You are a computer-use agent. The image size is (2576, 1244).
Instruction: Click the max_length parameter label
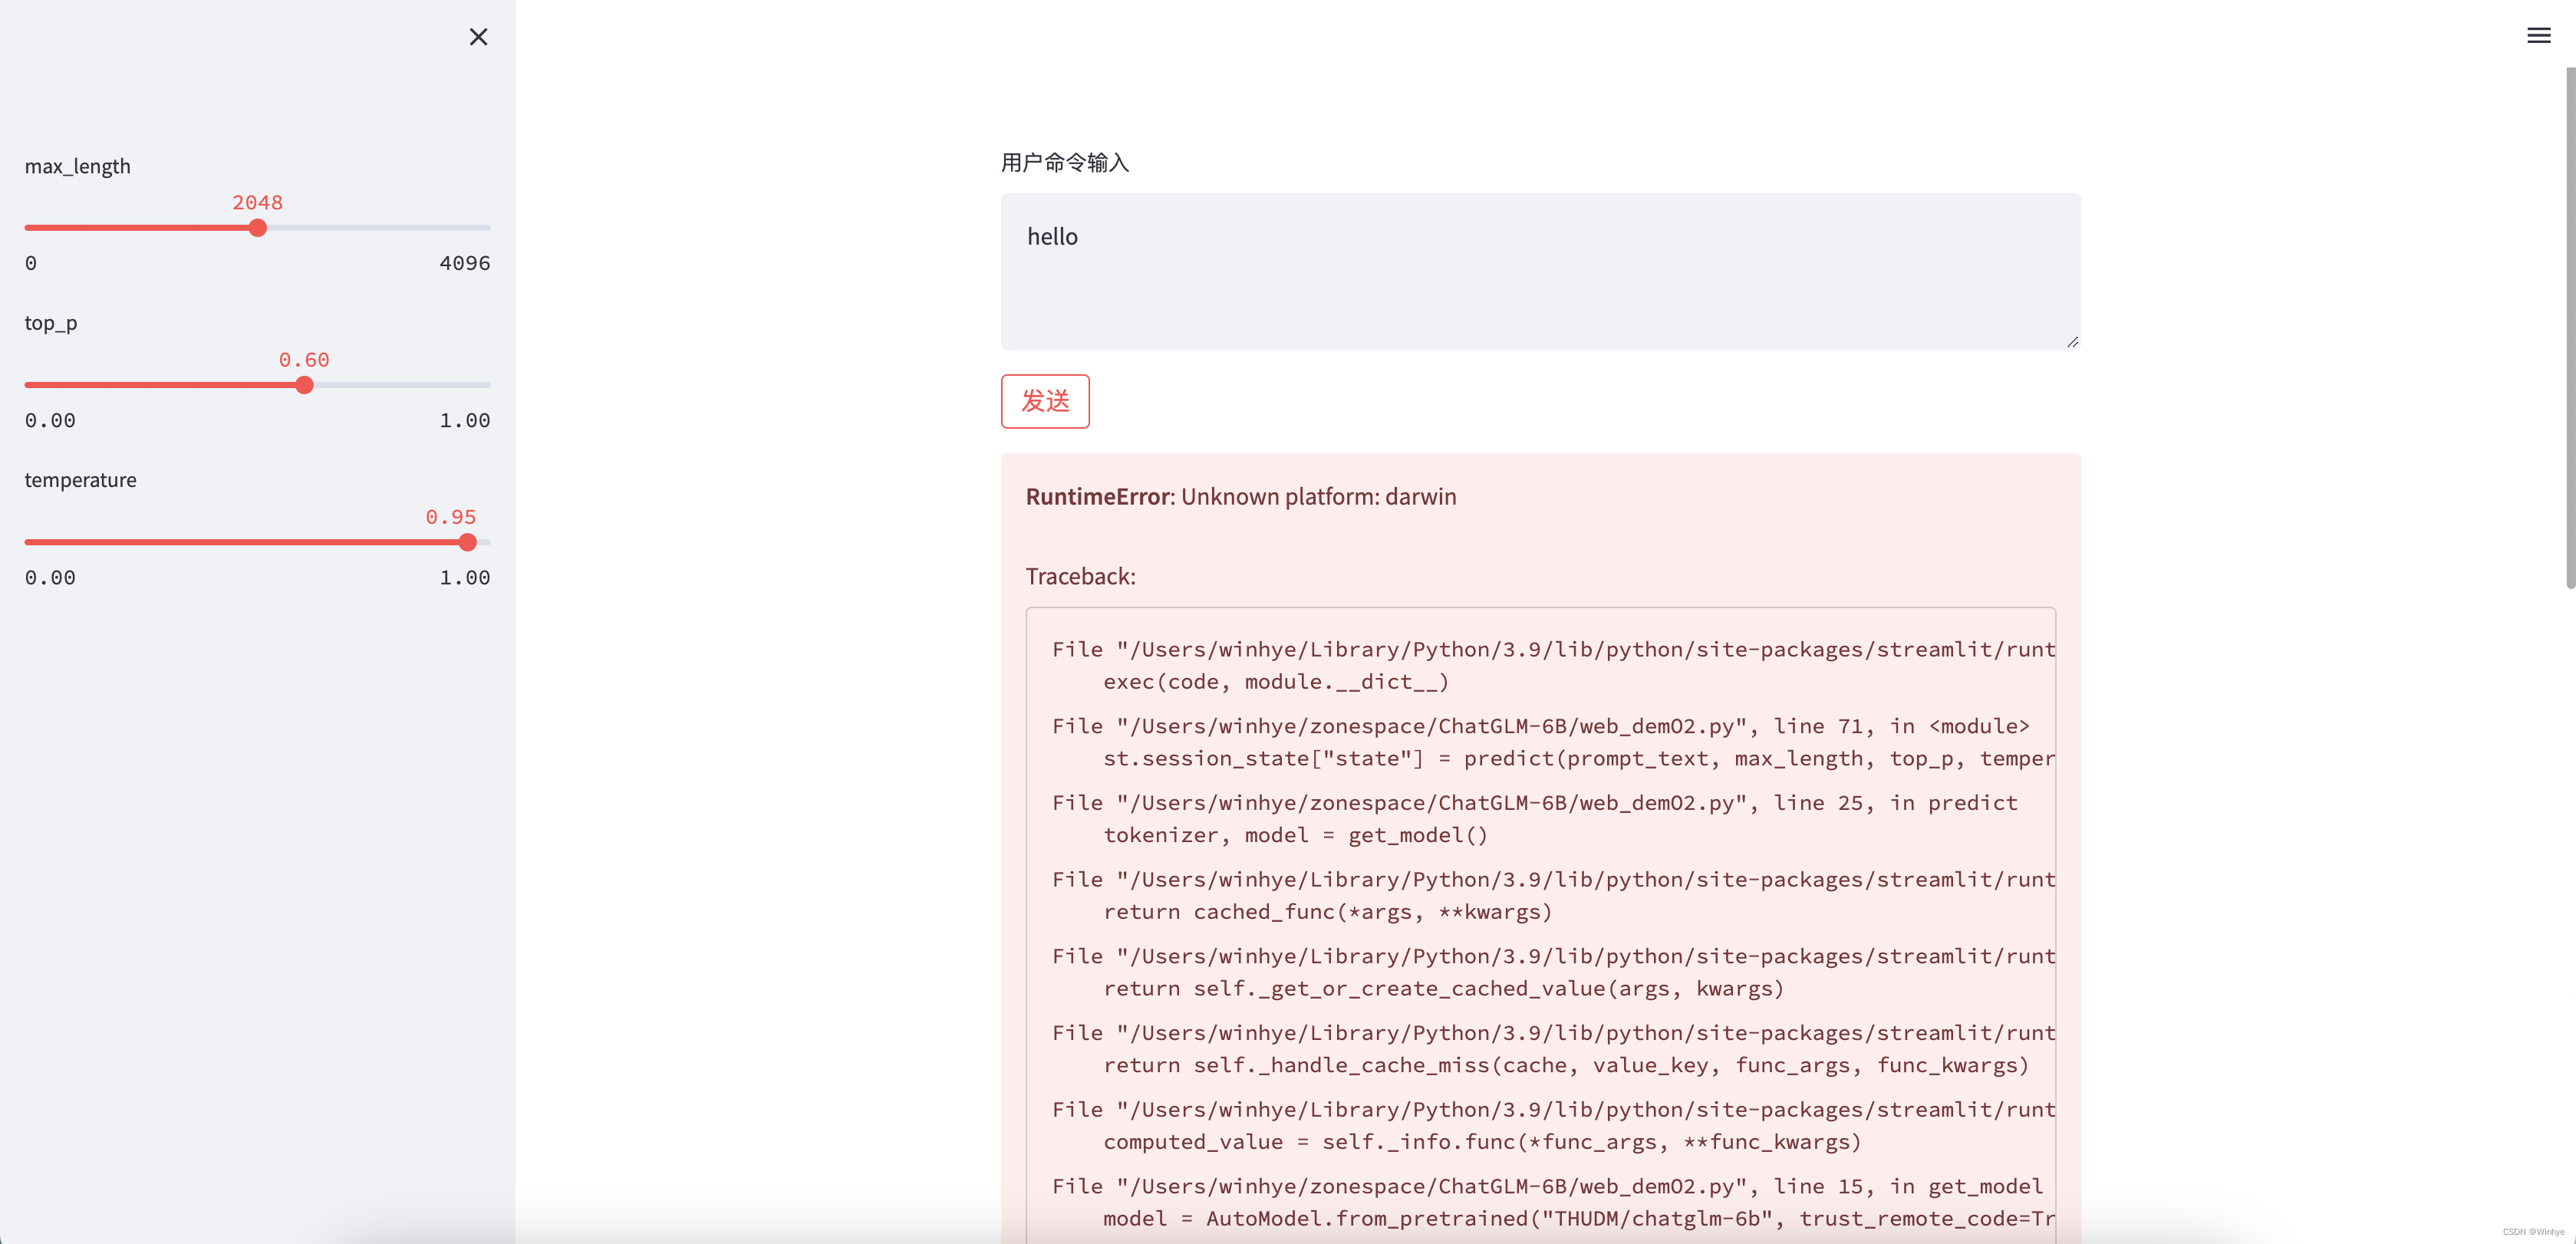pyautogui.click(x=77, y=166)
